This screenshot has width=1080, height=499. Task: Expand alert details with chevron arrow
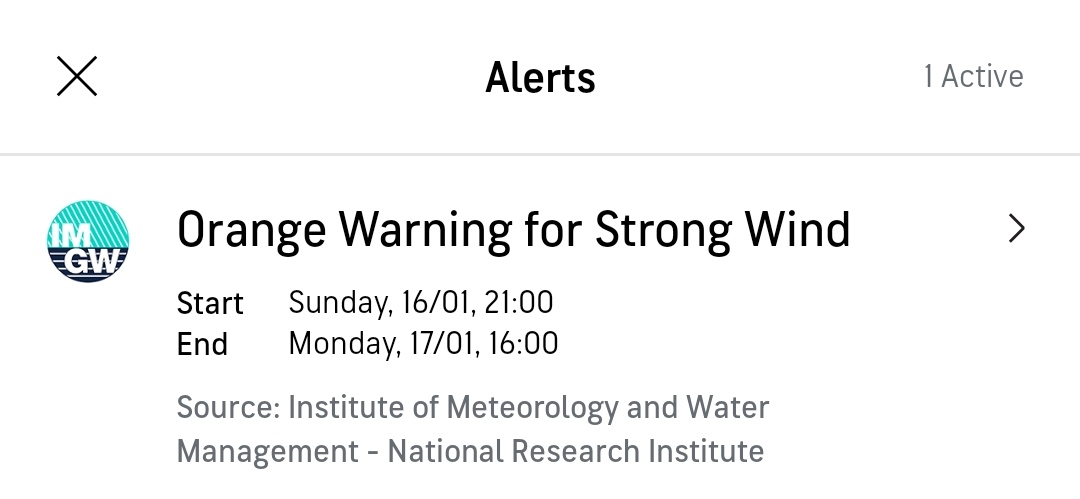[1017, 229]
